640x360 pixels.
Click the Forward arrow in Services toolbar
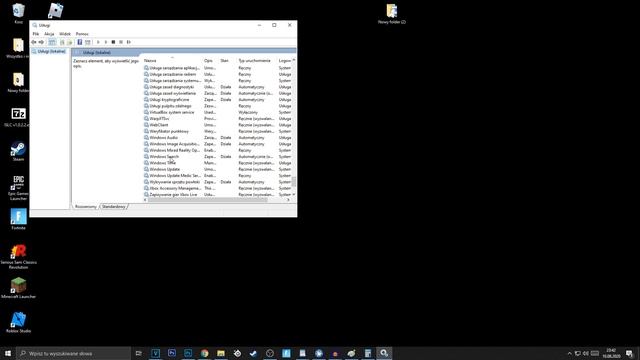(41, 42)
